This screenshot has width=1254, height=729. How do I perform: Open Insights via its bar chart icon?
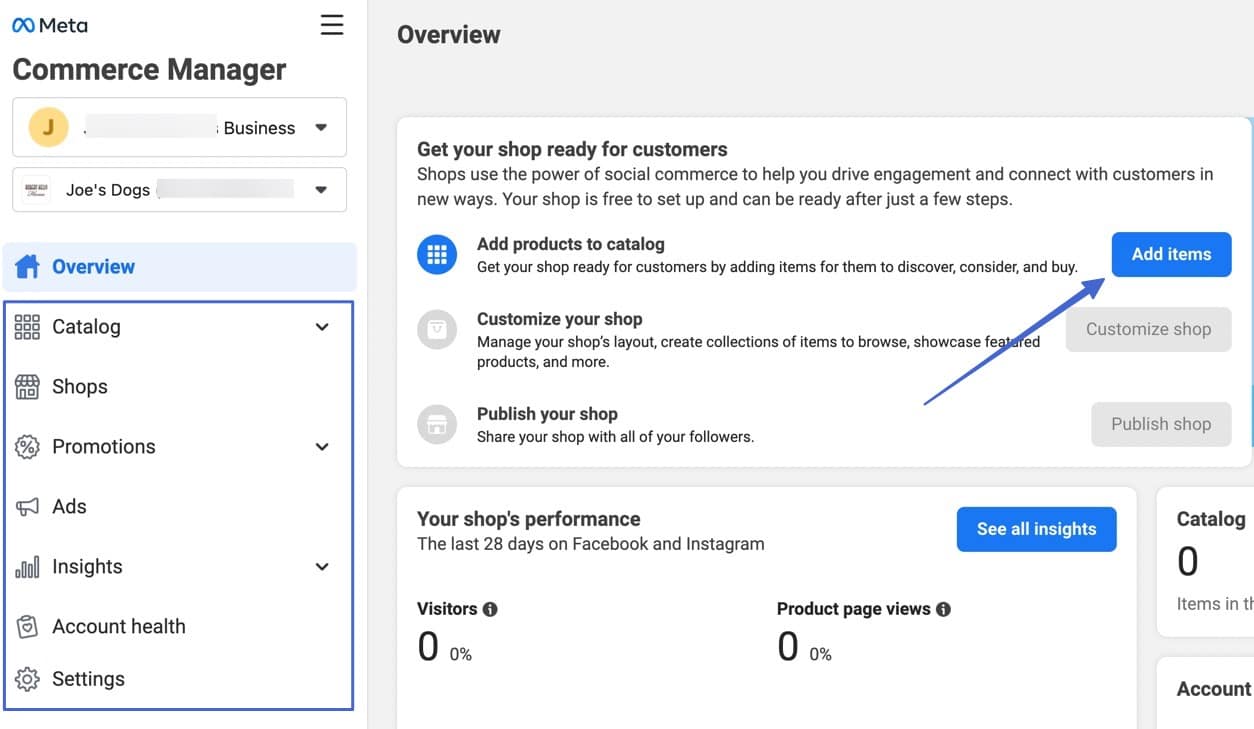pos(27,566)
